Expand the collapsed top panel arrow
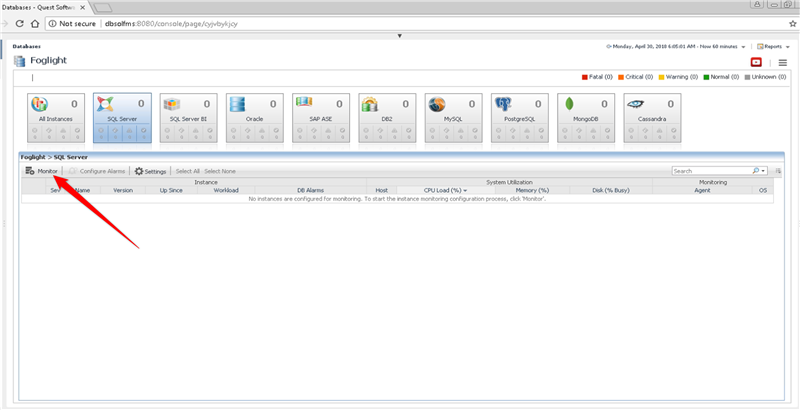The image size is (800, 410). pyautogui.click(x=400, y=36)
